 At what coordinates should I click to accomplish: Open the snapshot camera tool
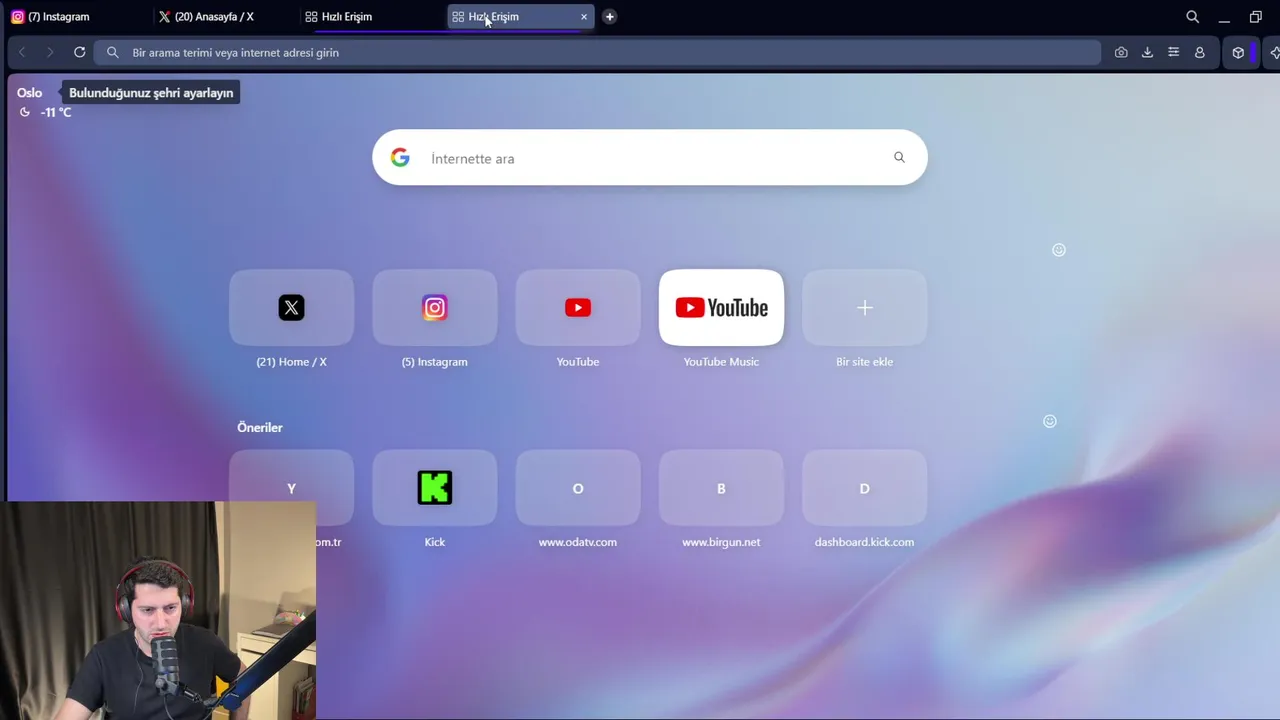[x=1121, y=52]
